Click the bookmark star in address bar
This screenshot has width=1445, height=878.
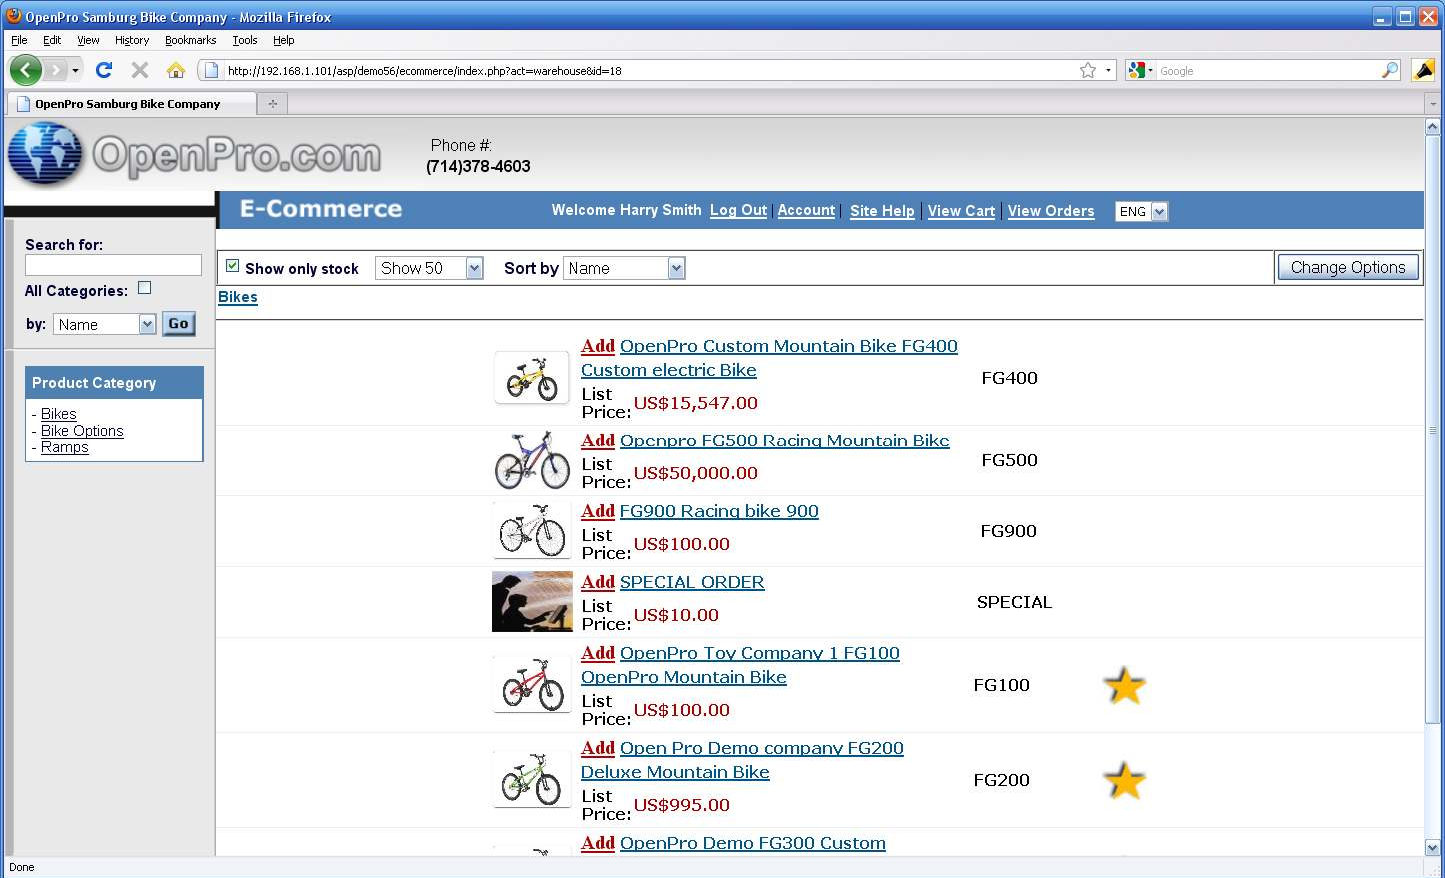point(1088,70)
